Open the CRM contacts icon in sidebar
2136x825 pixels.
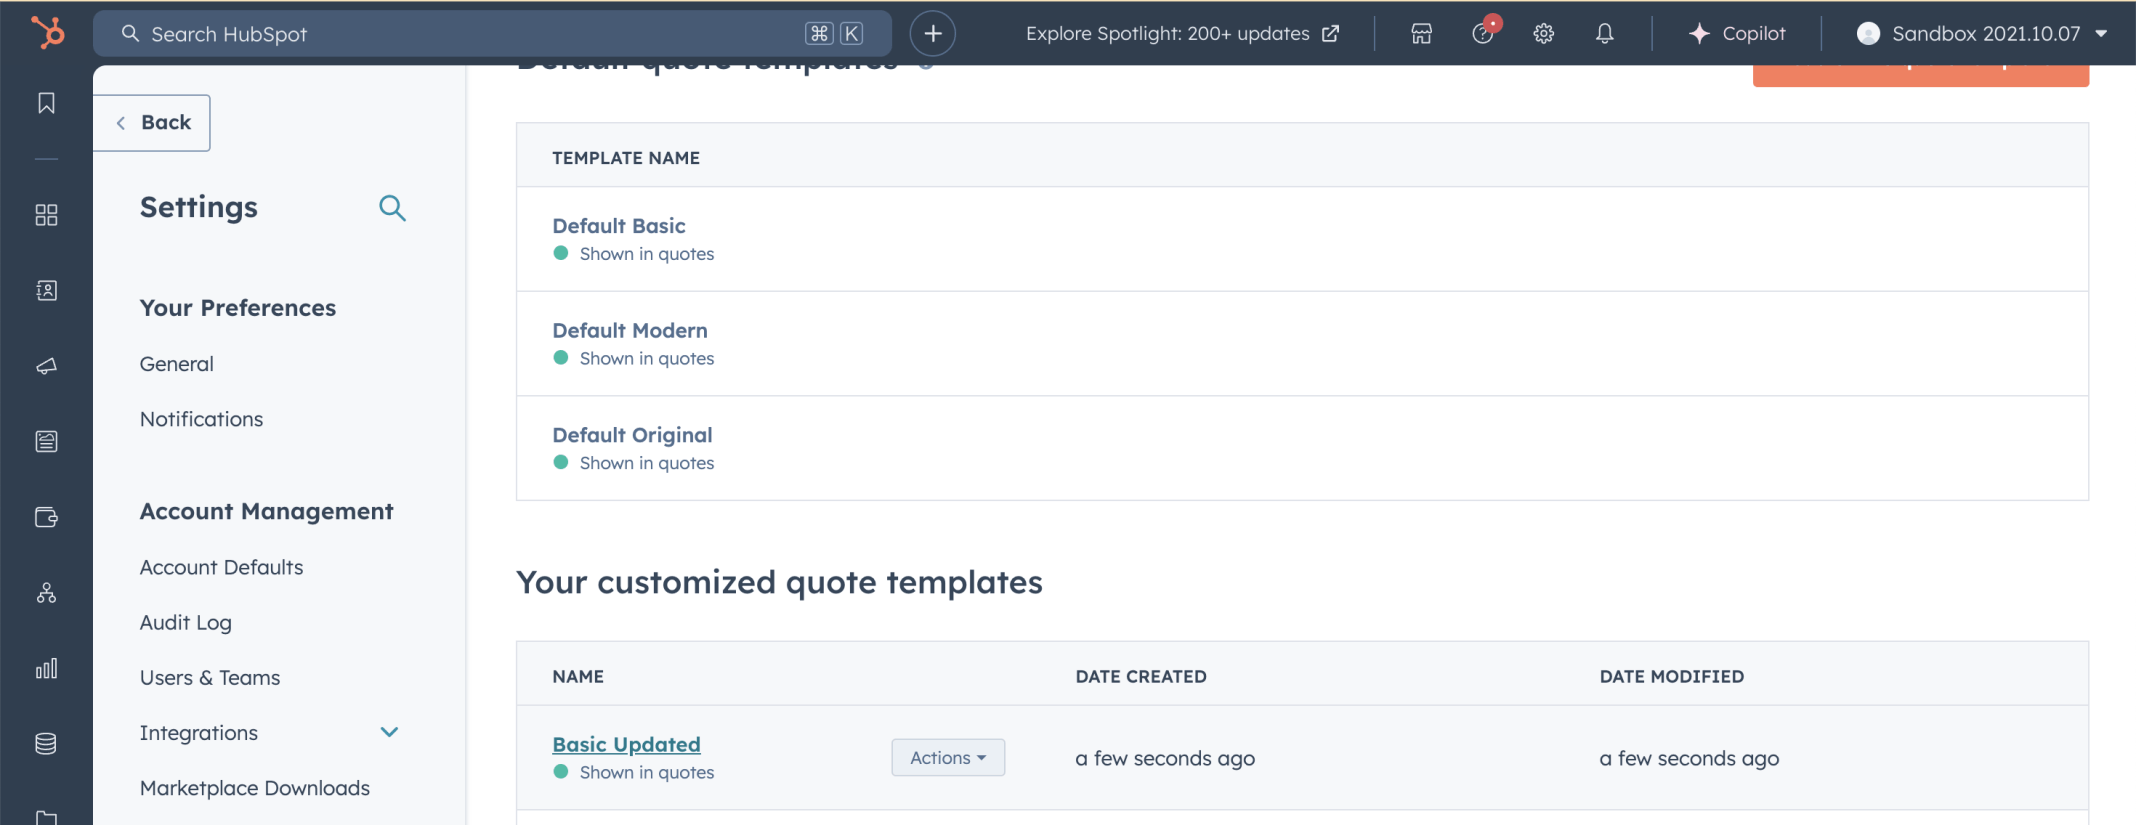[x=46, y=290]
